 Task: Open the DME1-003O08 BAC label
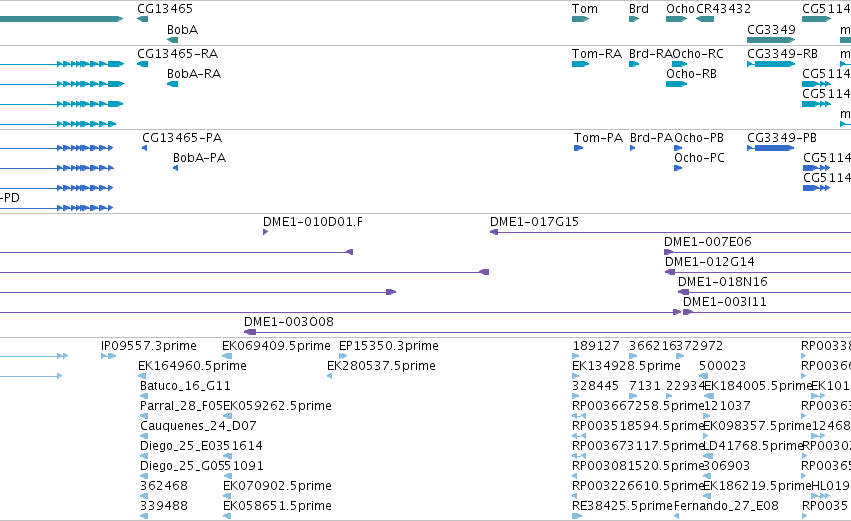[x=289, y=322]
